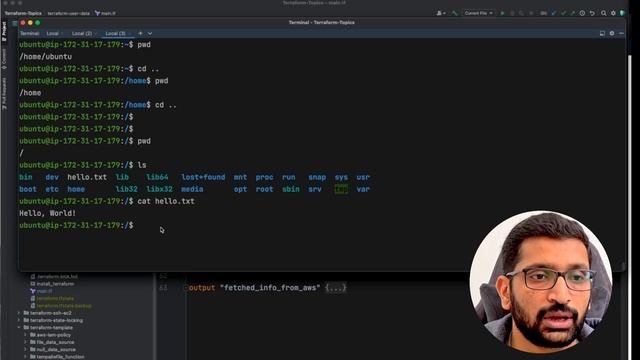Click the shield plugin icon
Screen dimensions: 640x360
pos(622,13)
